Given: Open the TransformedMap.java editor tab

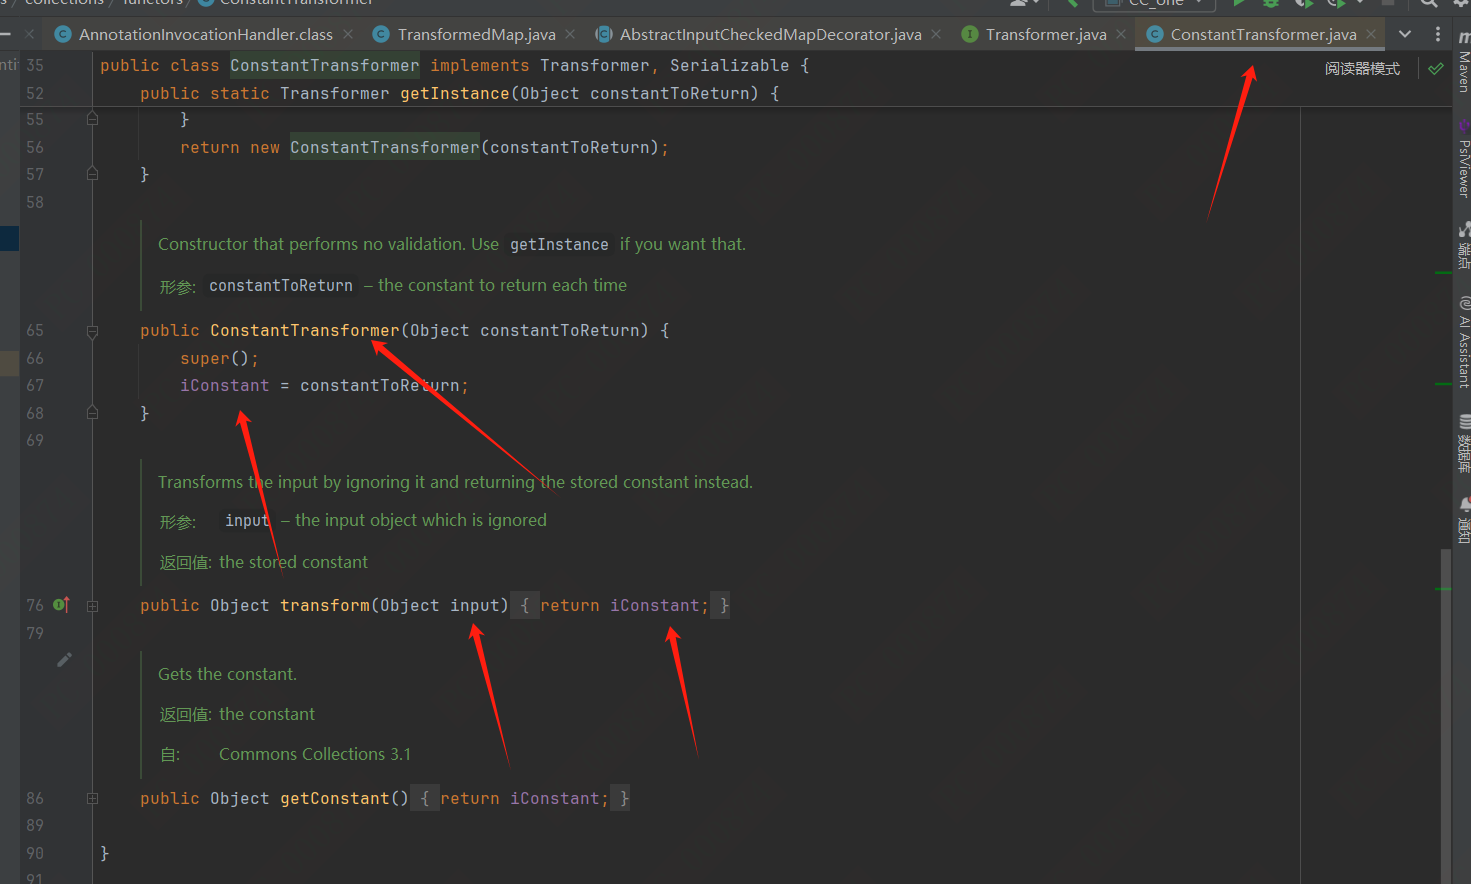Looking at the screenshot, I should pyautogui.click(x=476, y=34).
